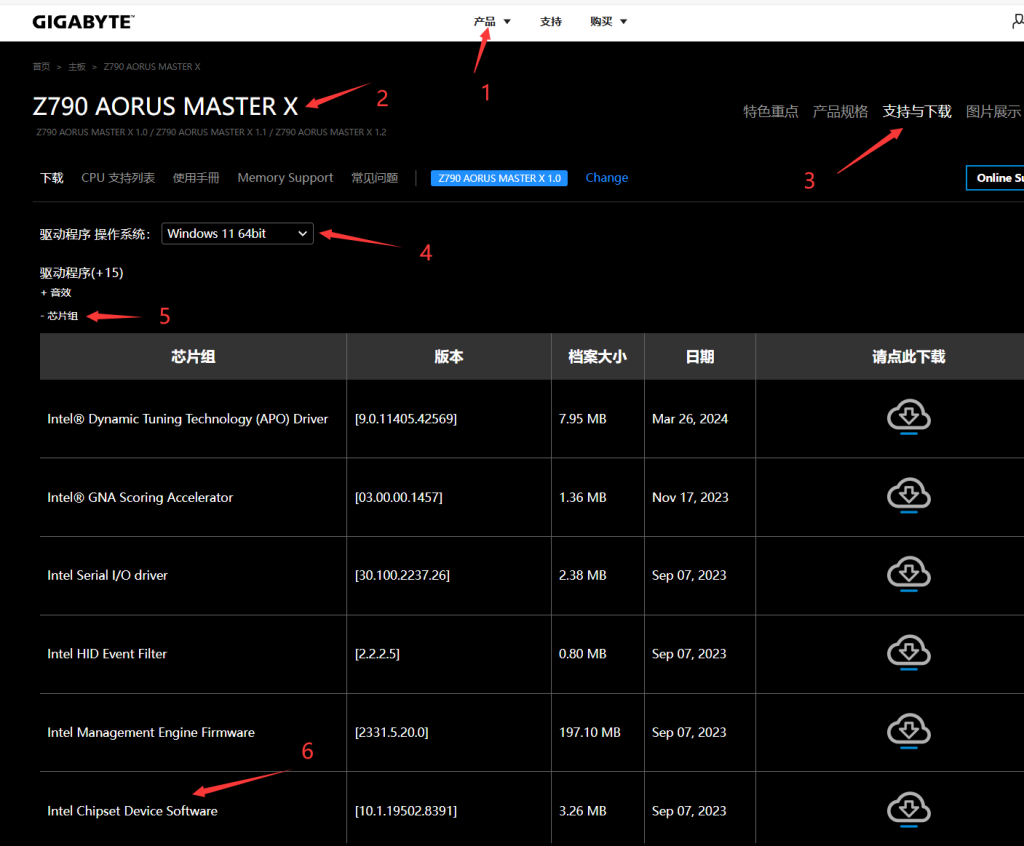Select the CPU 支持列表 sub-tab
Image resolution: width=1024 pixels, height=846 pixels.
pyautogui.click(x=118, y=178)
